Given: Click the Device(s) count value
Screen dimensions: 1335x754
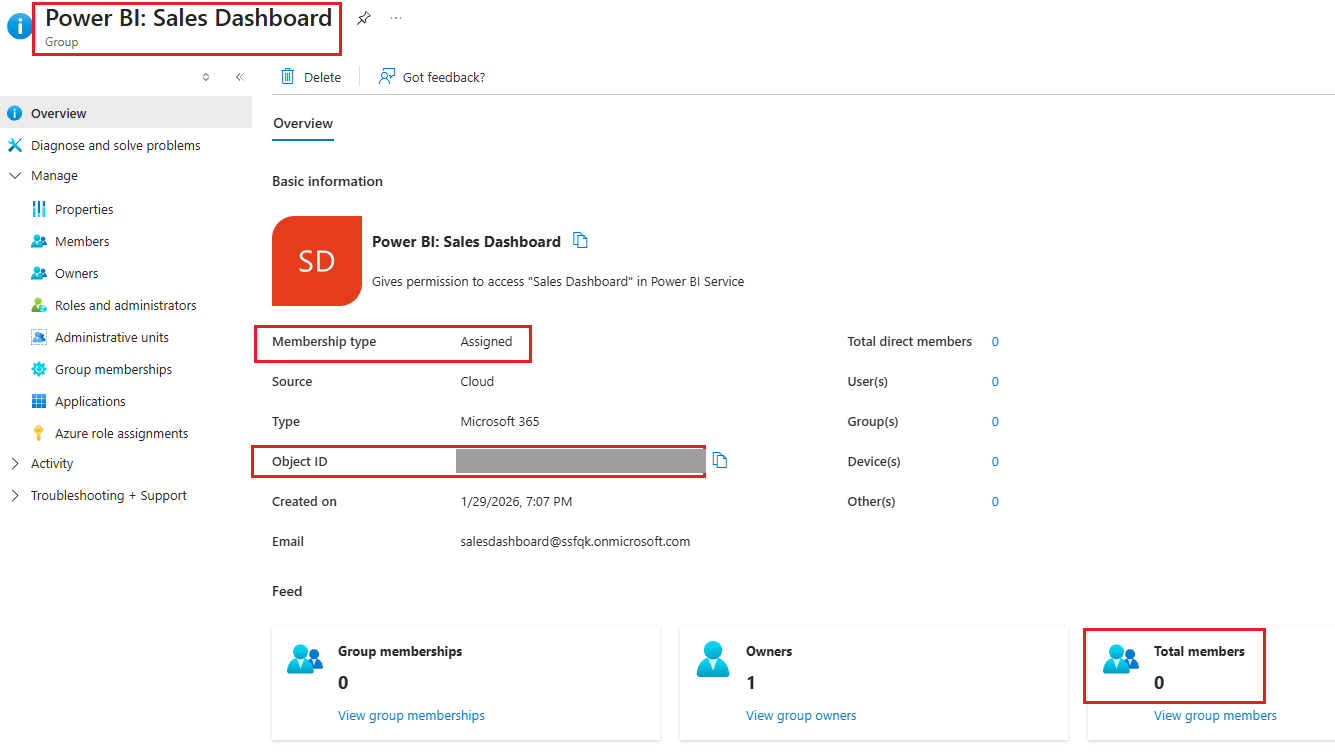Looking at the screenshot, I should point(995,461).
